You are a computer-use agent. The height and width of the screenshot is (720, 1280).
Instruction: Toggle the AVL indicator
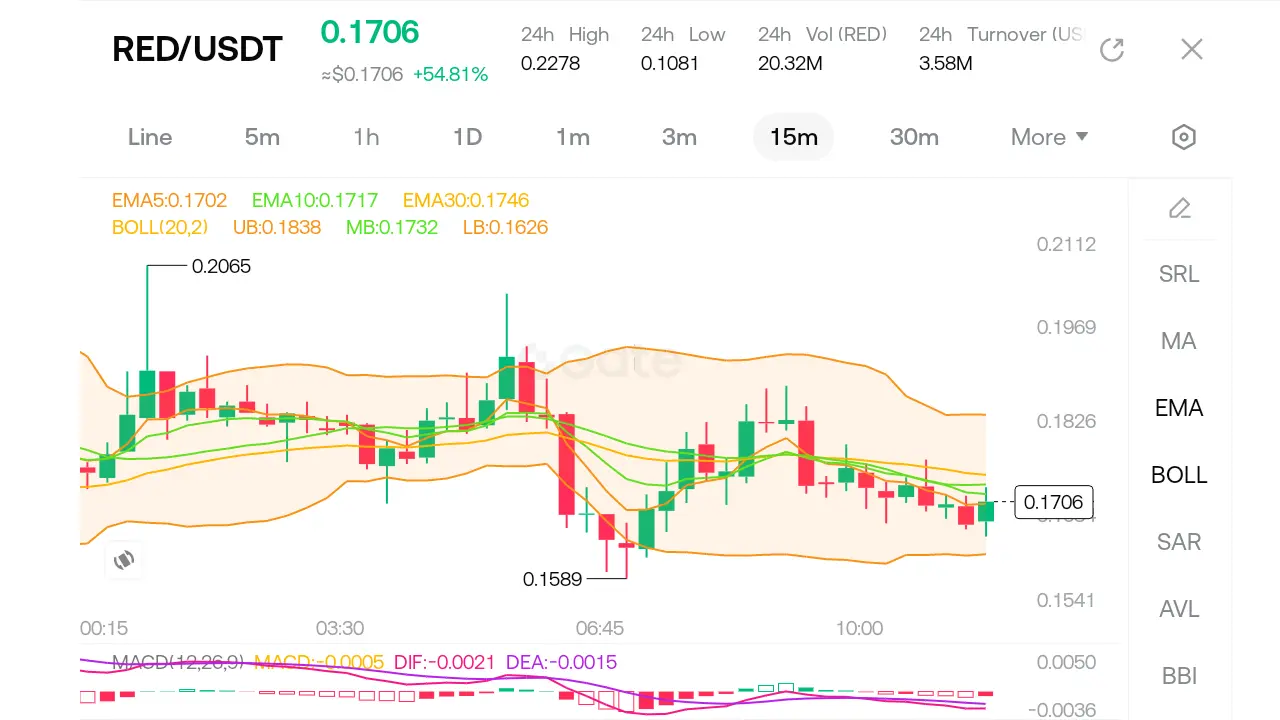(x=1179, y=609)
